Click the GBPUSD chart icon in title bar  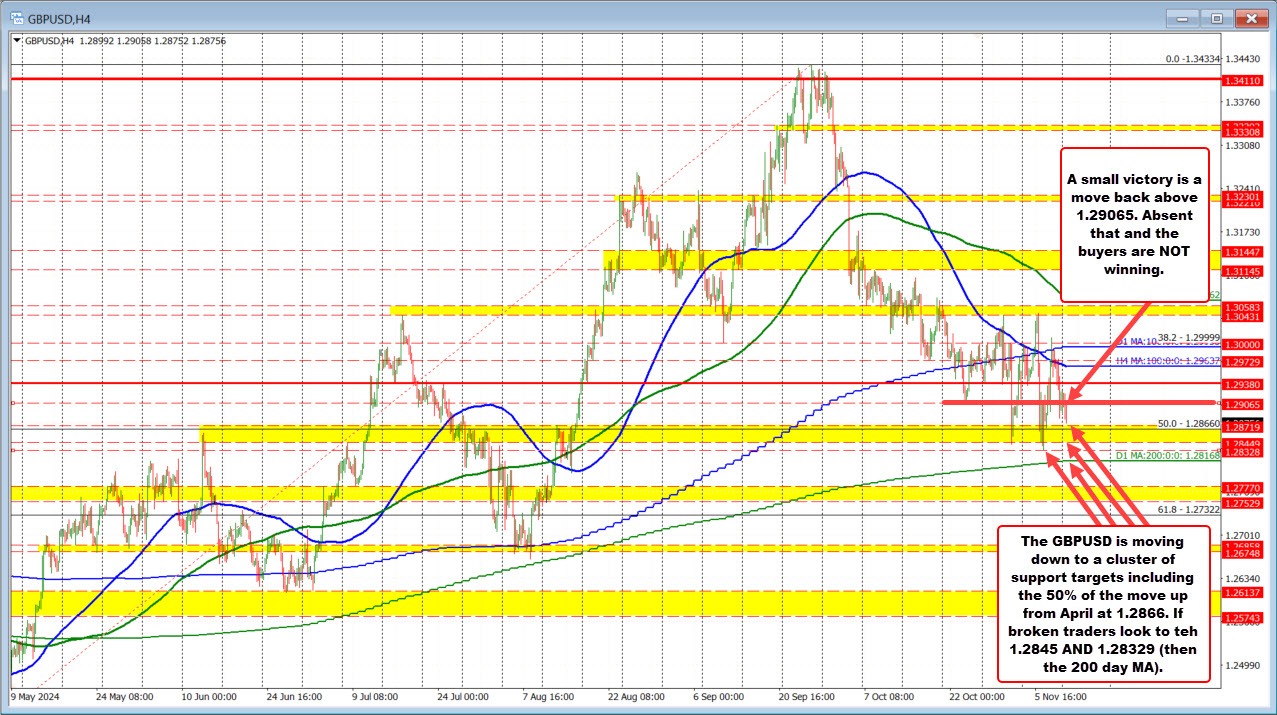(18, 17)
